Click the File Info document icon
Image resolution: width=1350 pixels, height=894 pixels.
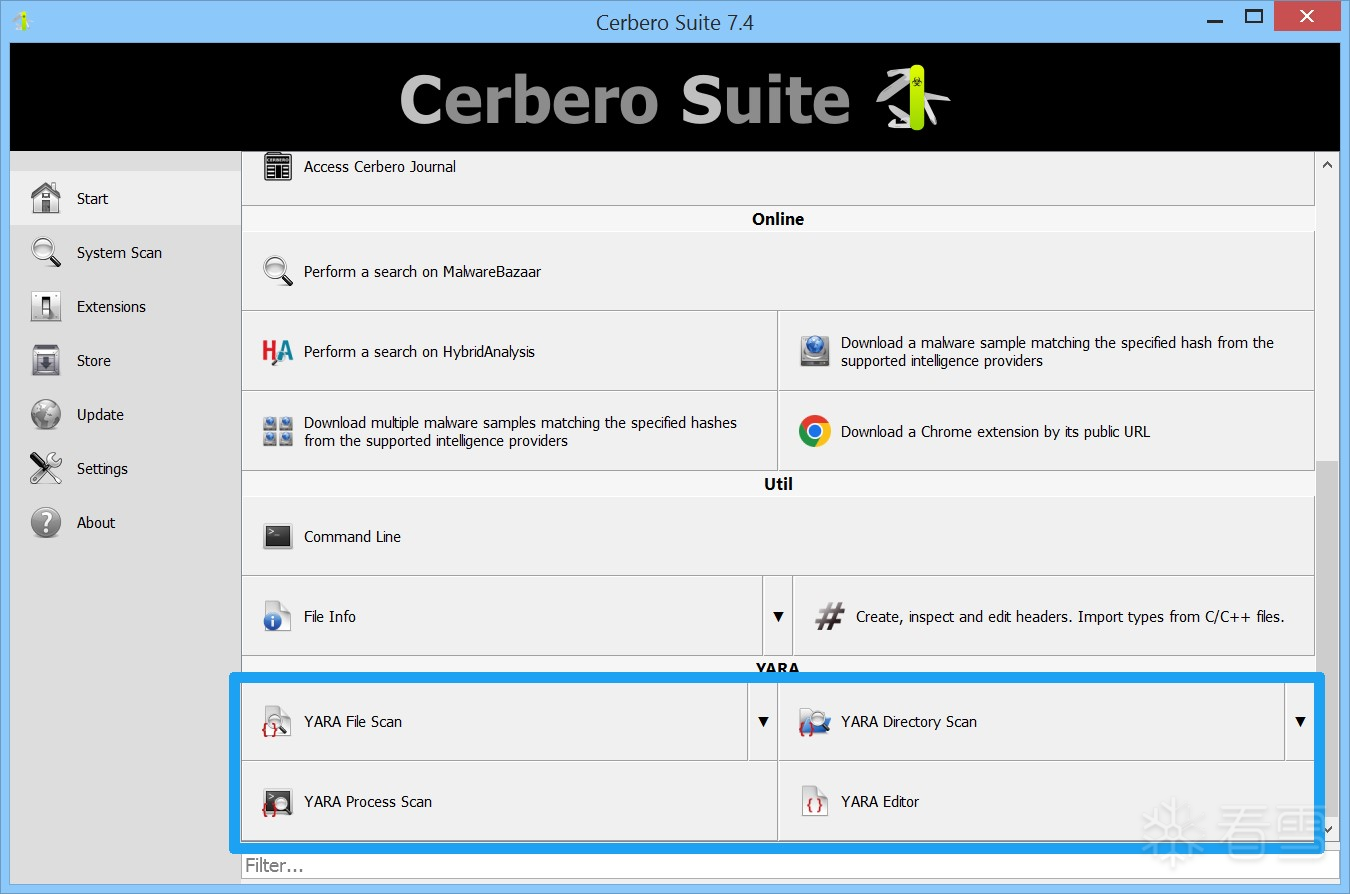click(x=277, y=616)
